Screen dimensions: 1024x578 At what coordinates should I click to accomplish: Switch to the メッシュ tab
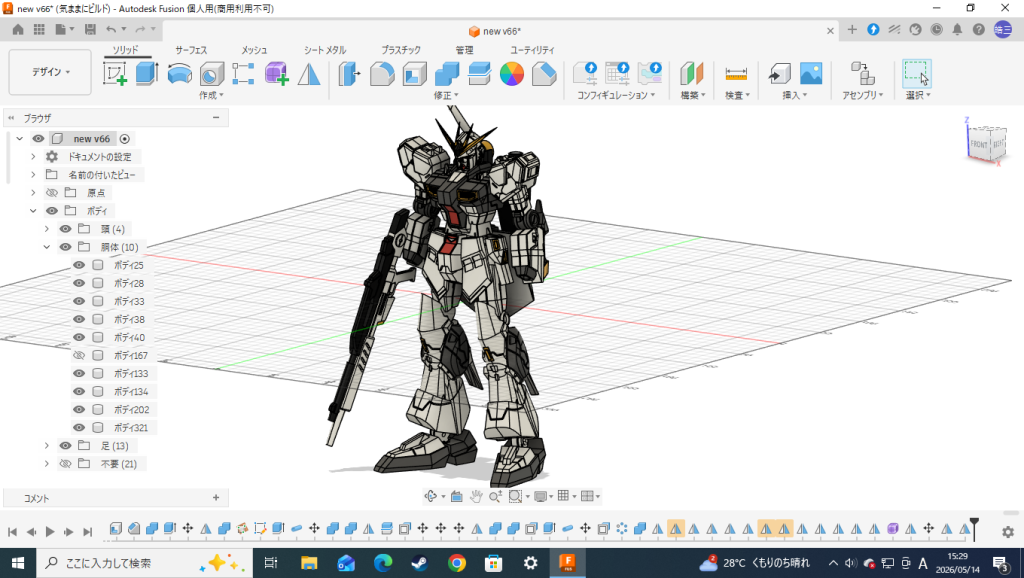[x=254, y=50]
